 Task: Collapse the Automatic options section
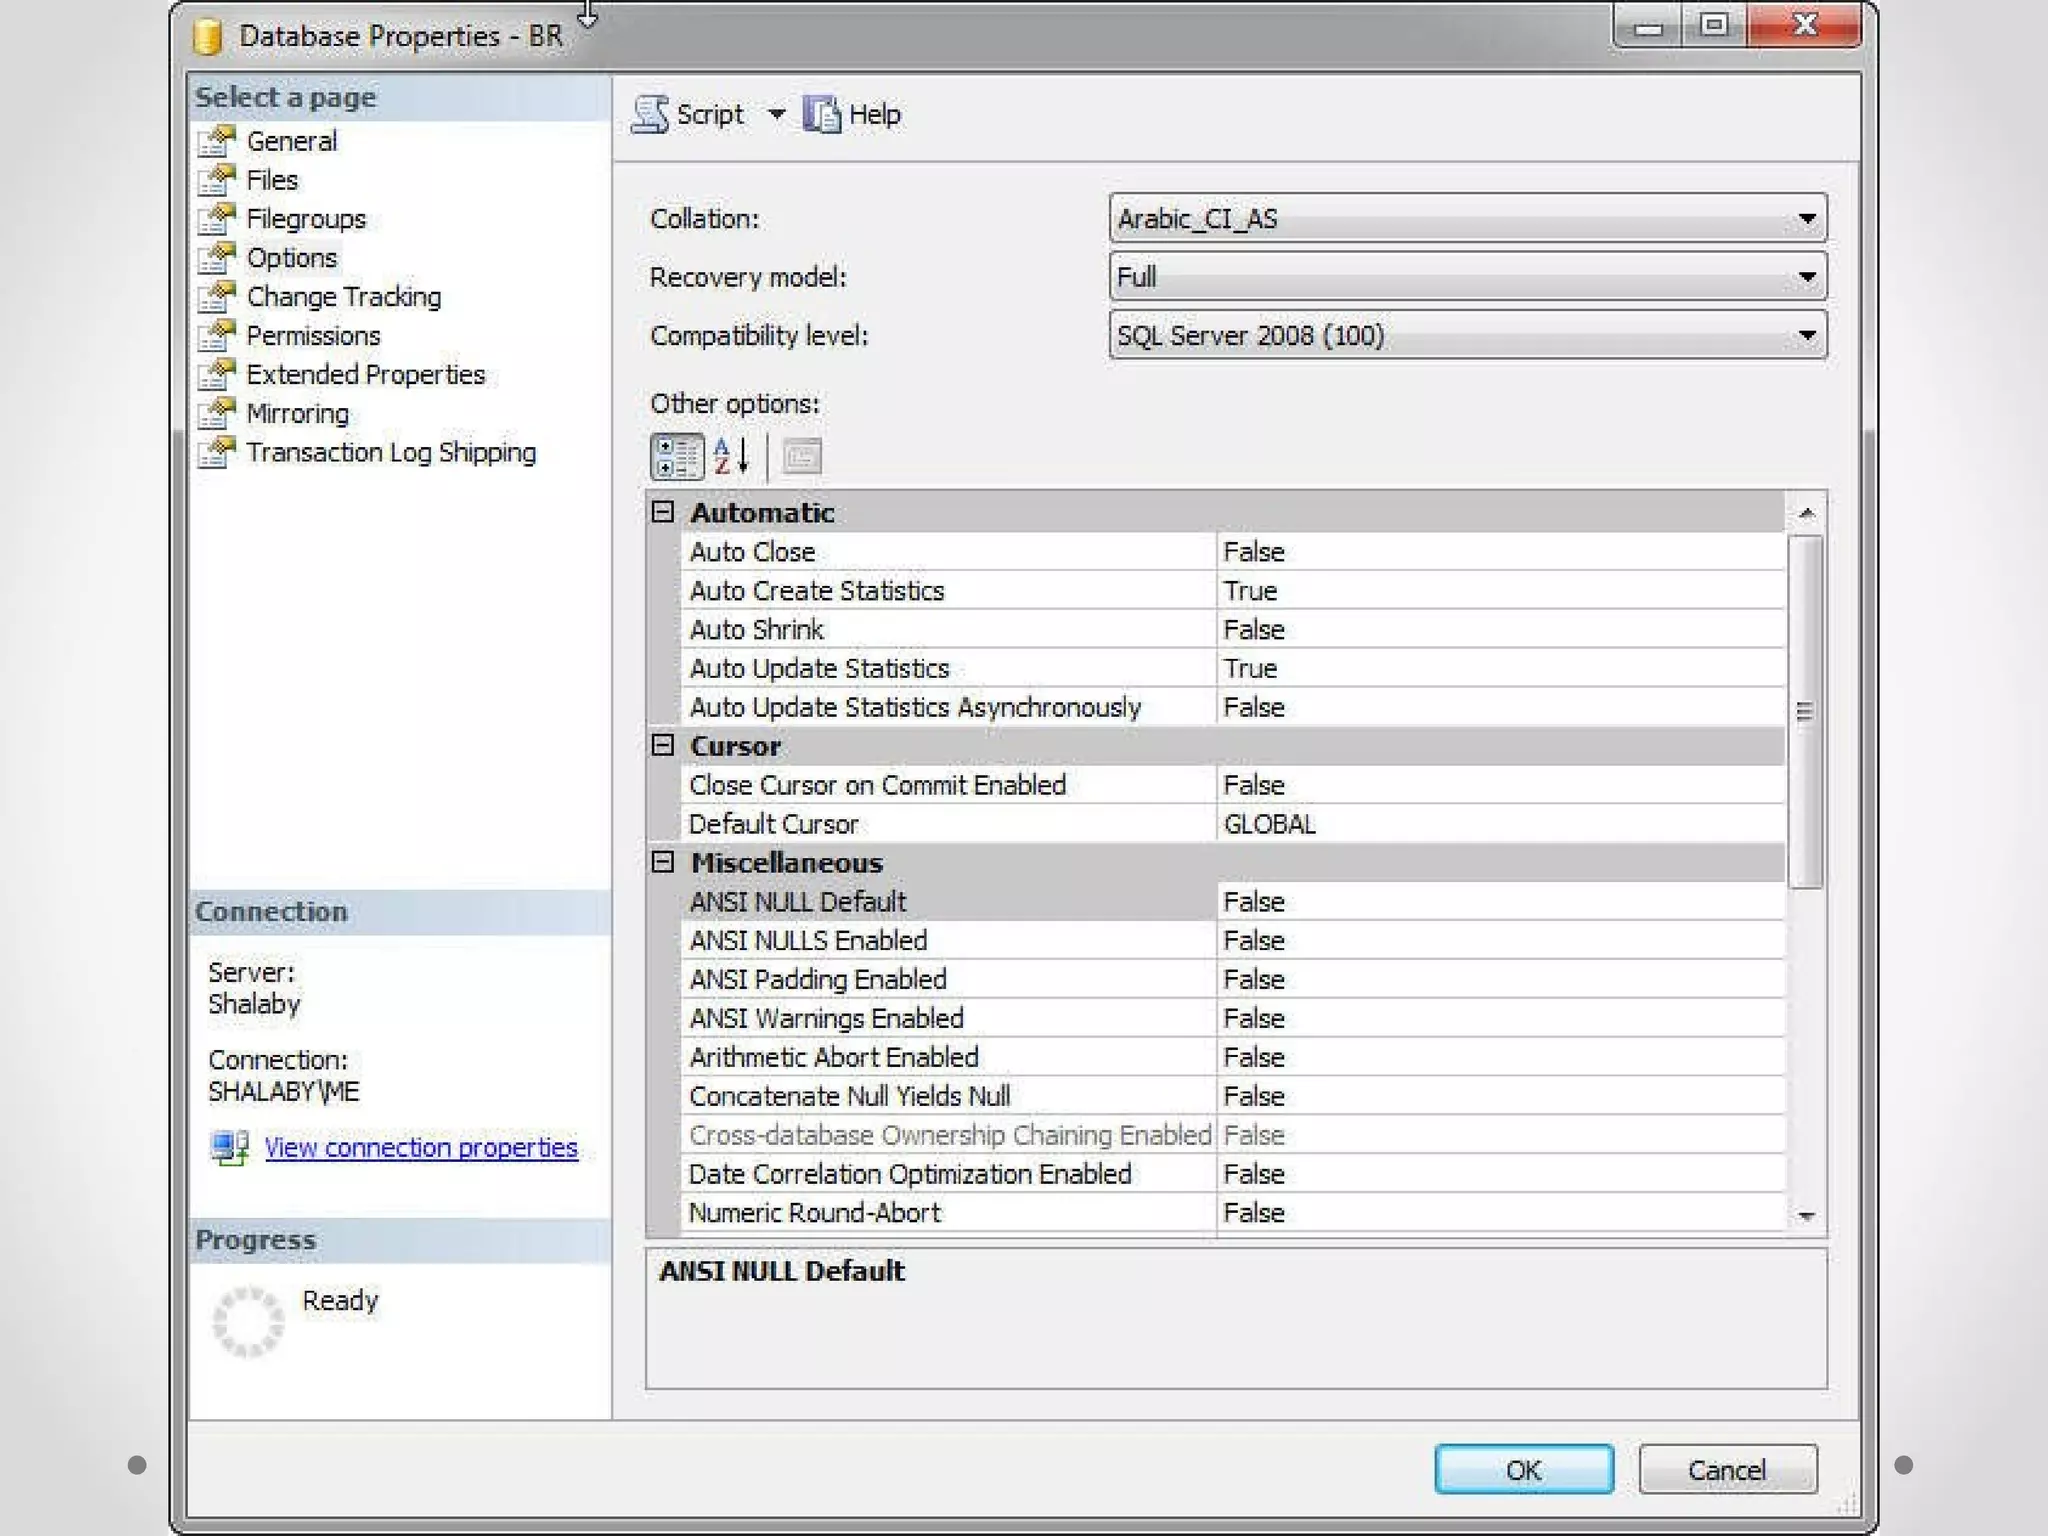click(663, 512)
